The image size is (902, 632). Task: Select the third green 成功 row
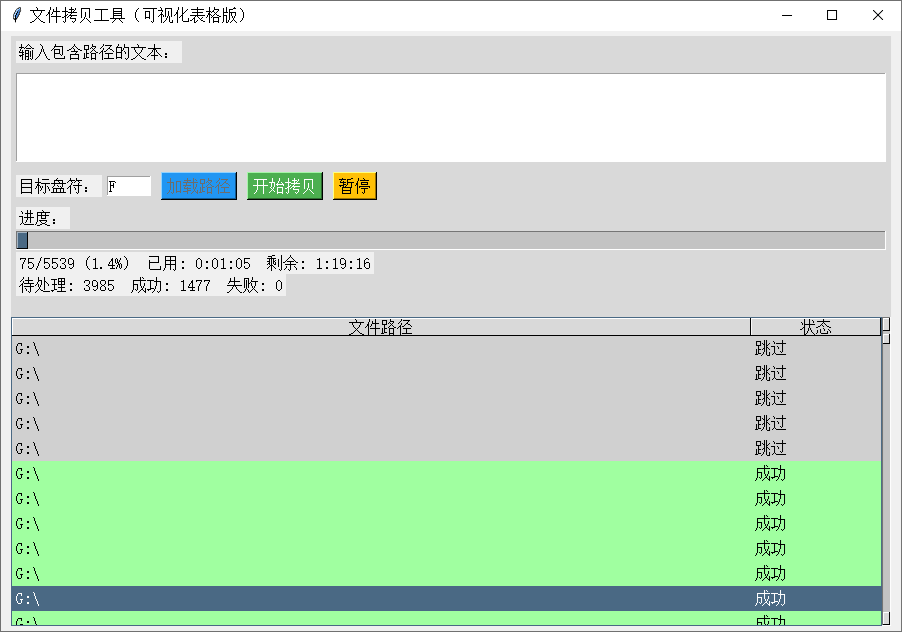point(446,524)
